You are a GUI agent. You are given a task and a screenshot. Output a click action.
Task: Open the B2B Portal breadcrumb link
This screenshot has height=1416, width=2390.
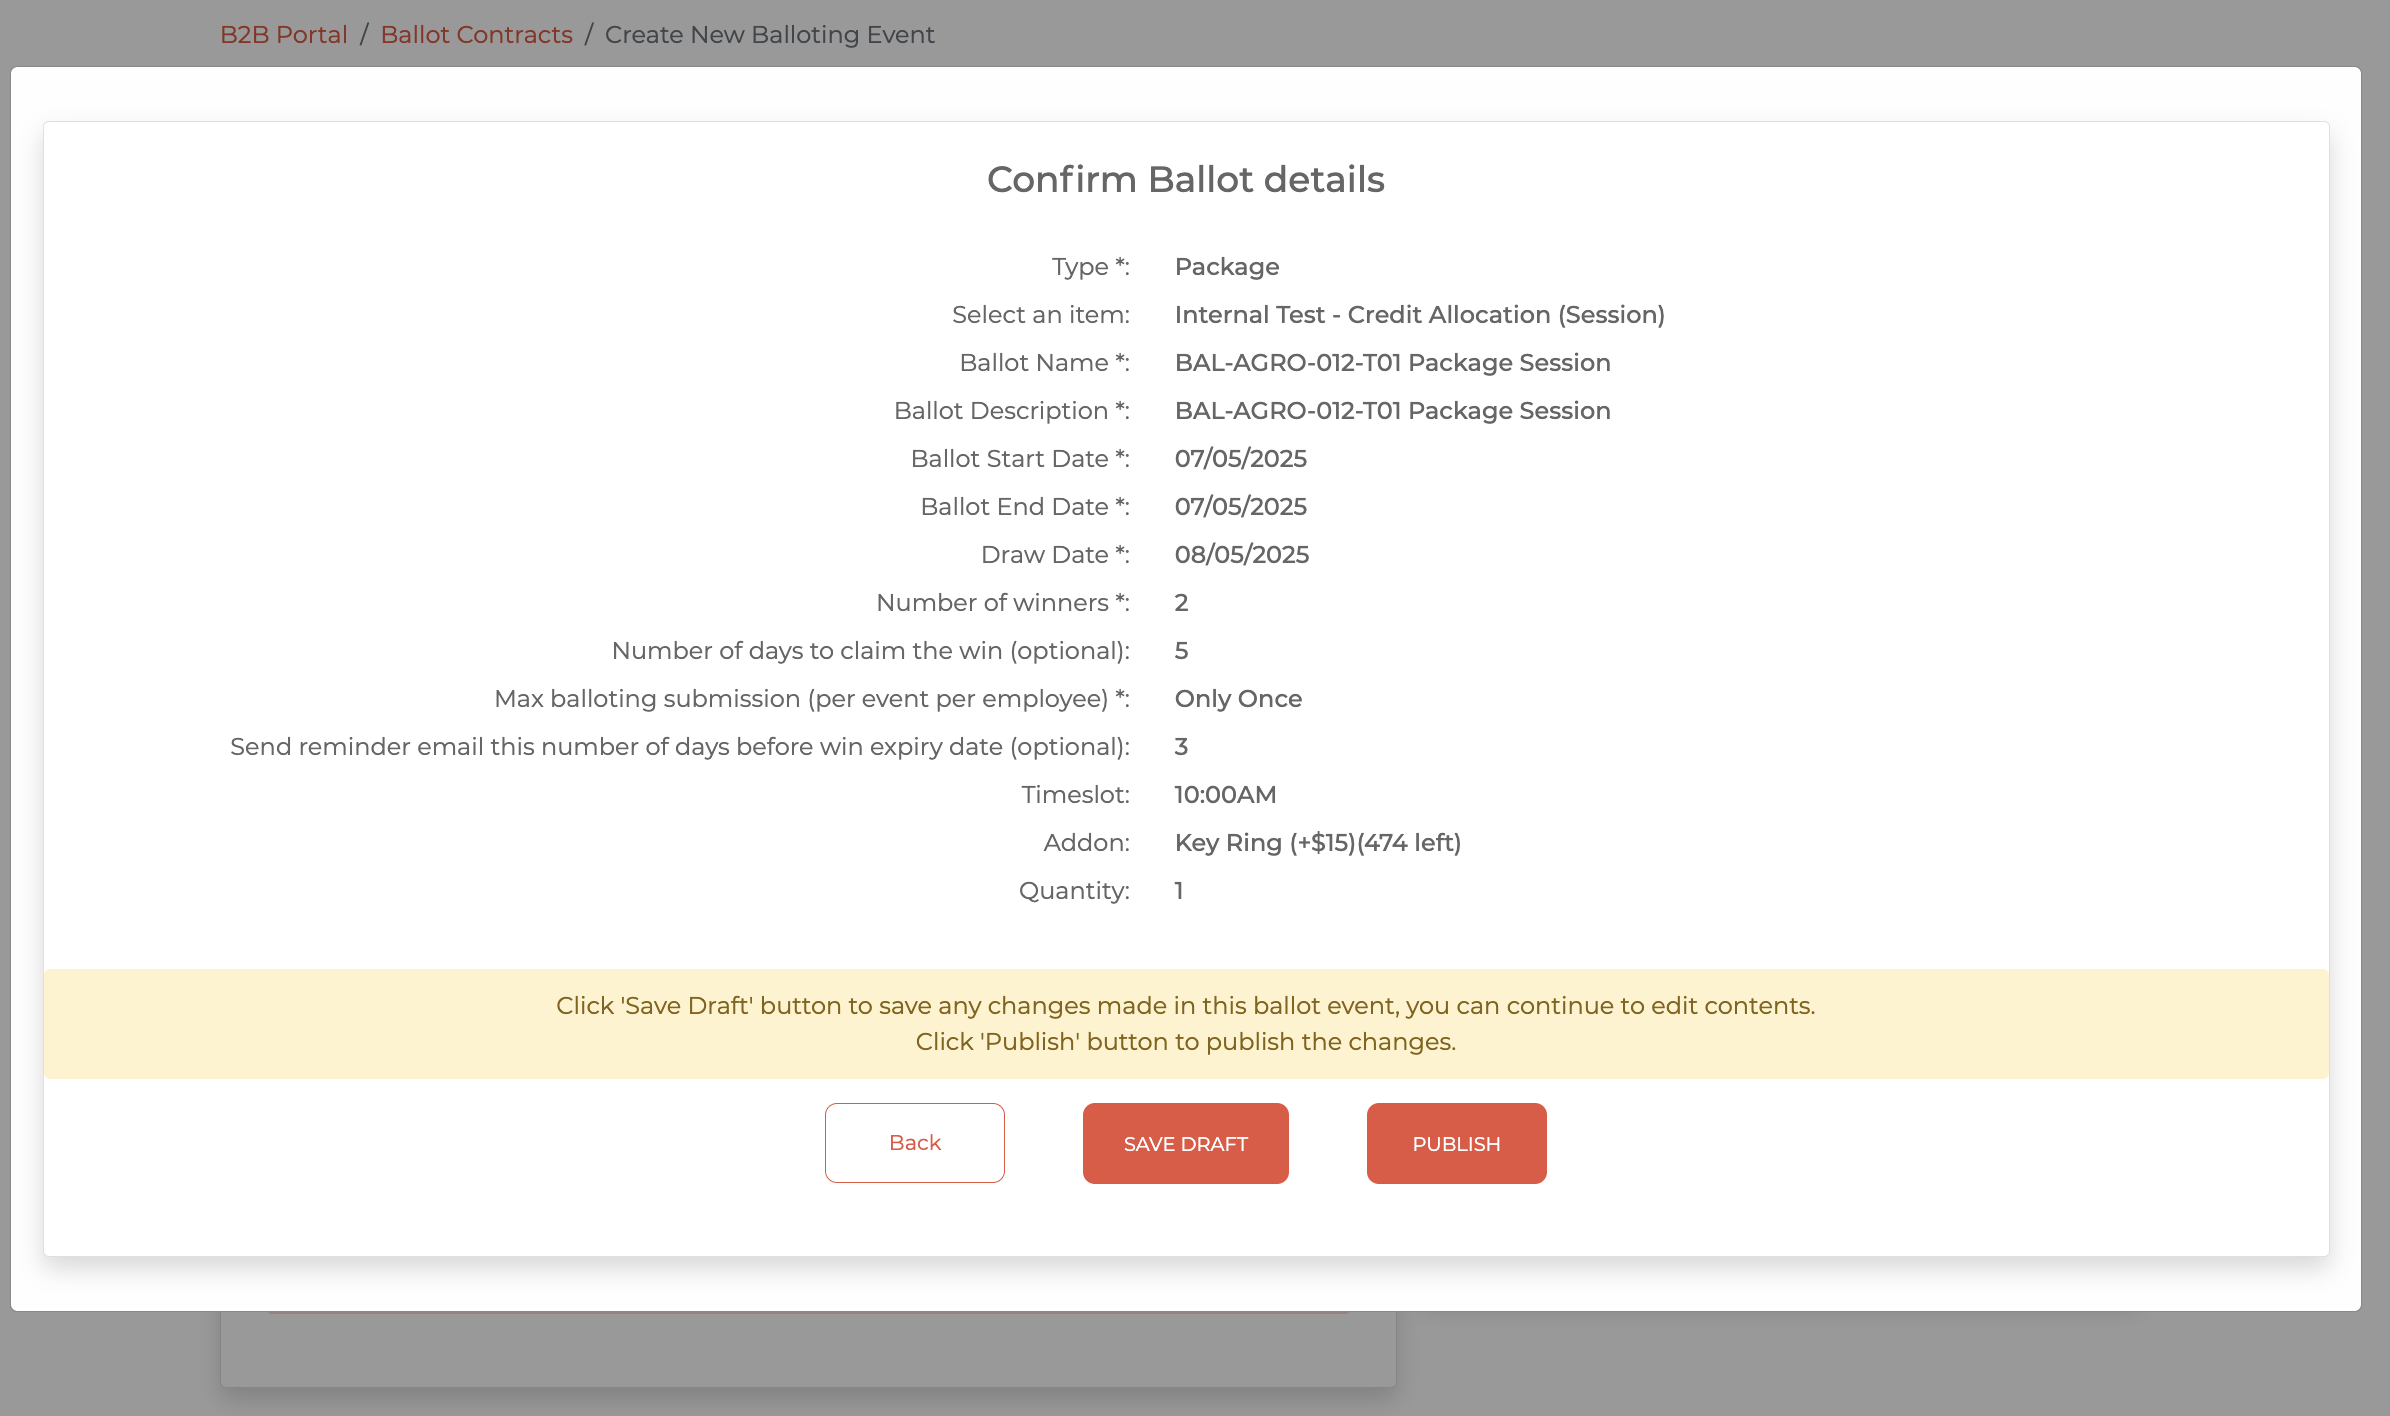point(283,34)
